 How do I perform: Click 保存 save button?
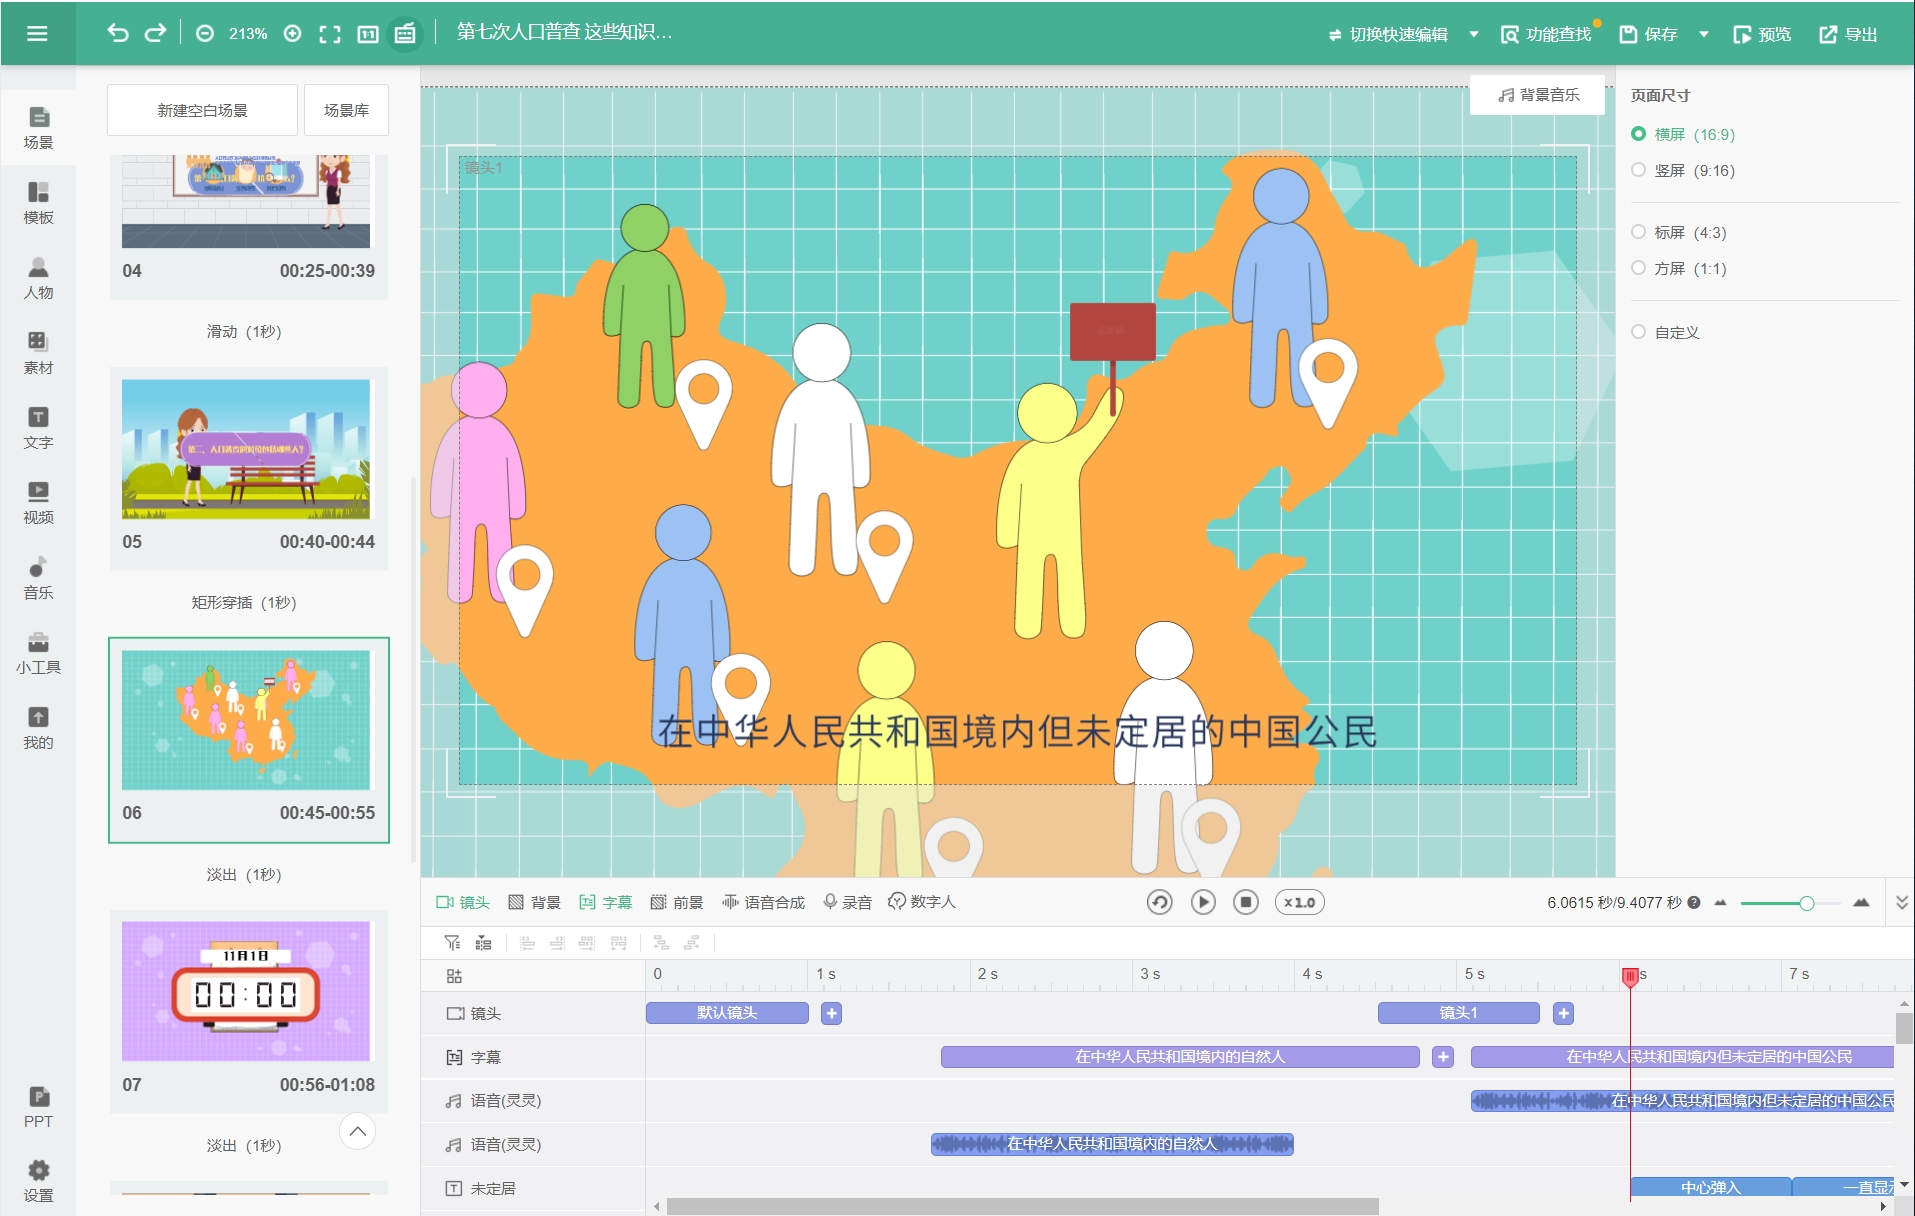(x=1648, y=34)
